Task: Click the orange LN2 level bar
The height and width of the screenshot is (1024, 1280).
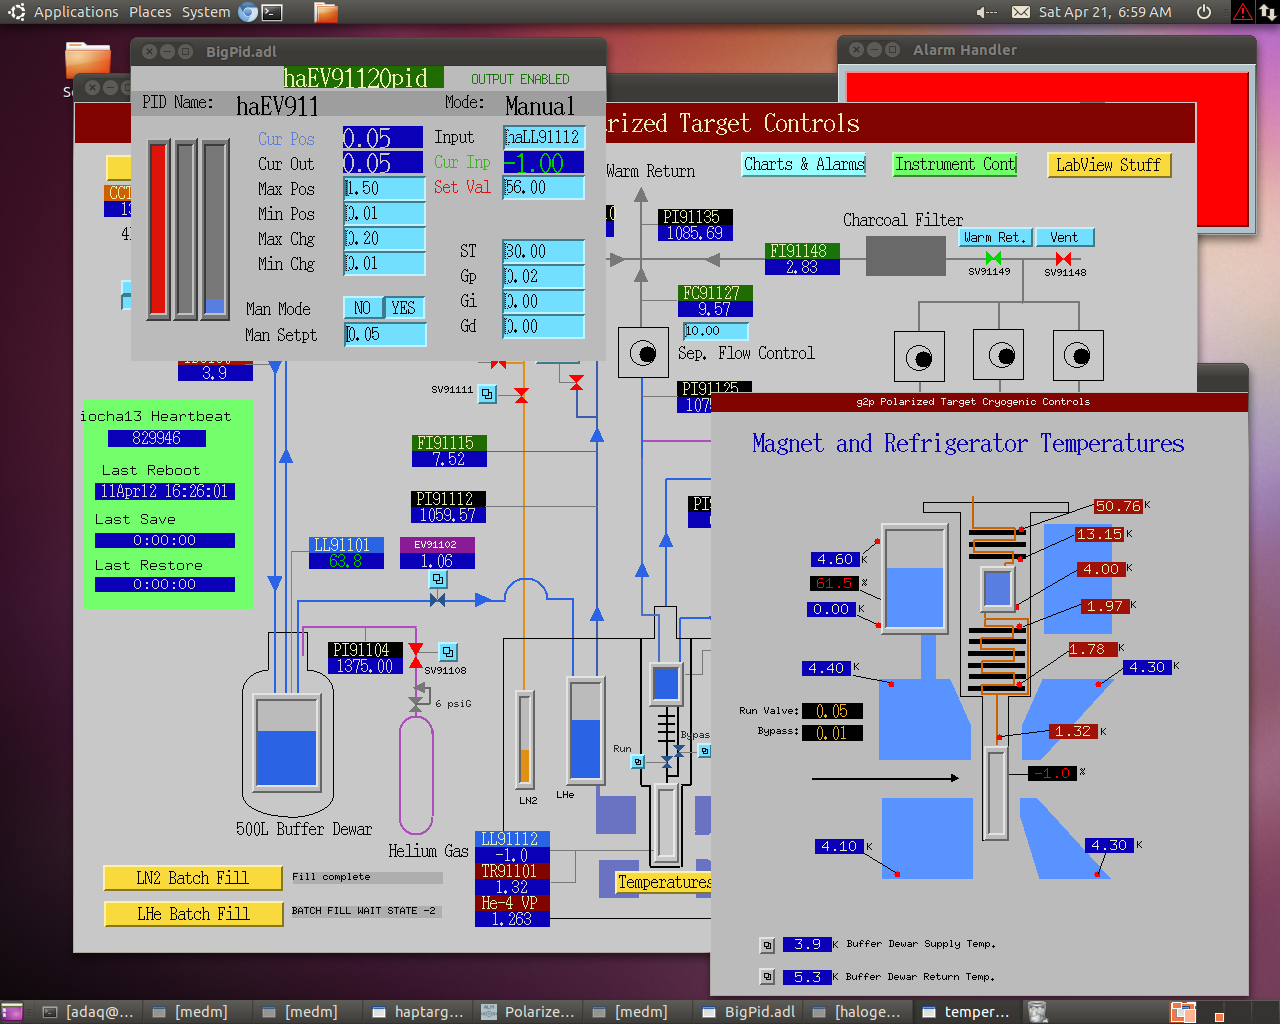Action: click(525, 739)
